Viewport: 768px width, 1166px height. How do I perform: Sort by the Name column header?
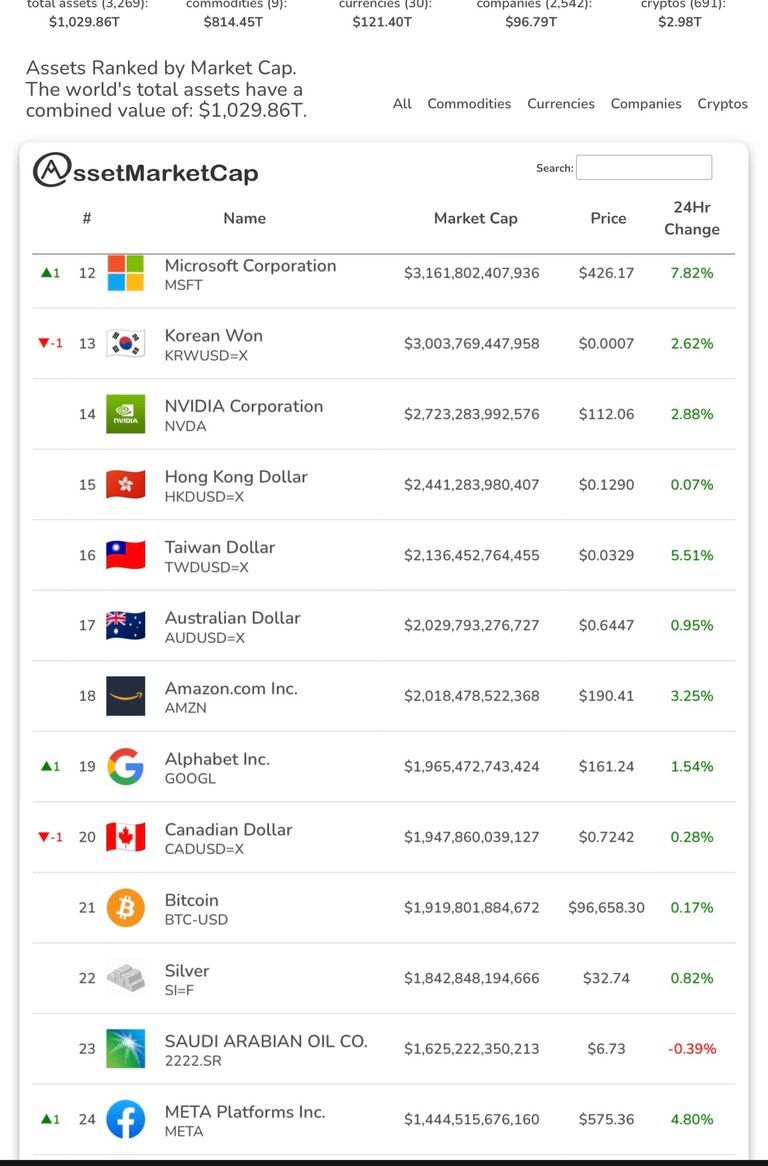[245, 218]
